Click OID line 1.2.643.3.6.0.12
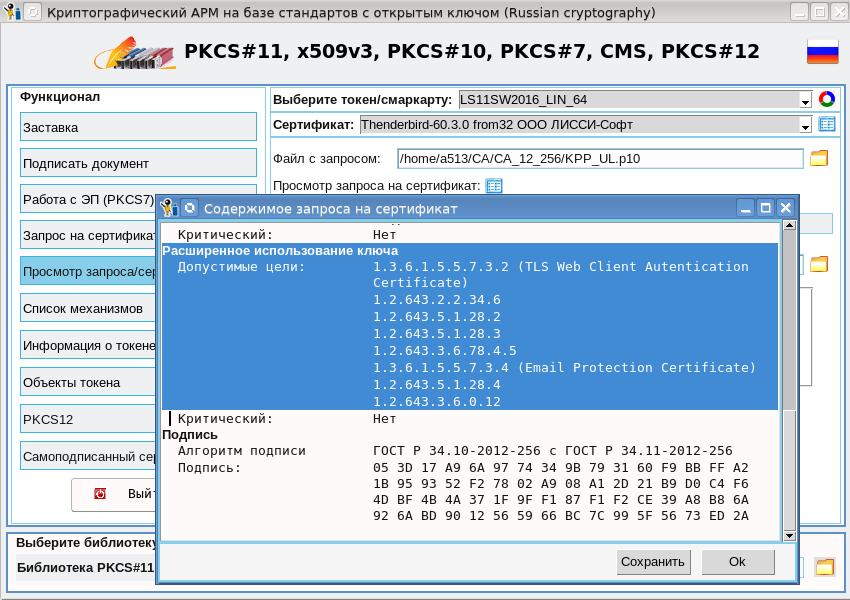Screen dimensions: 850x600 coord(436,402)
